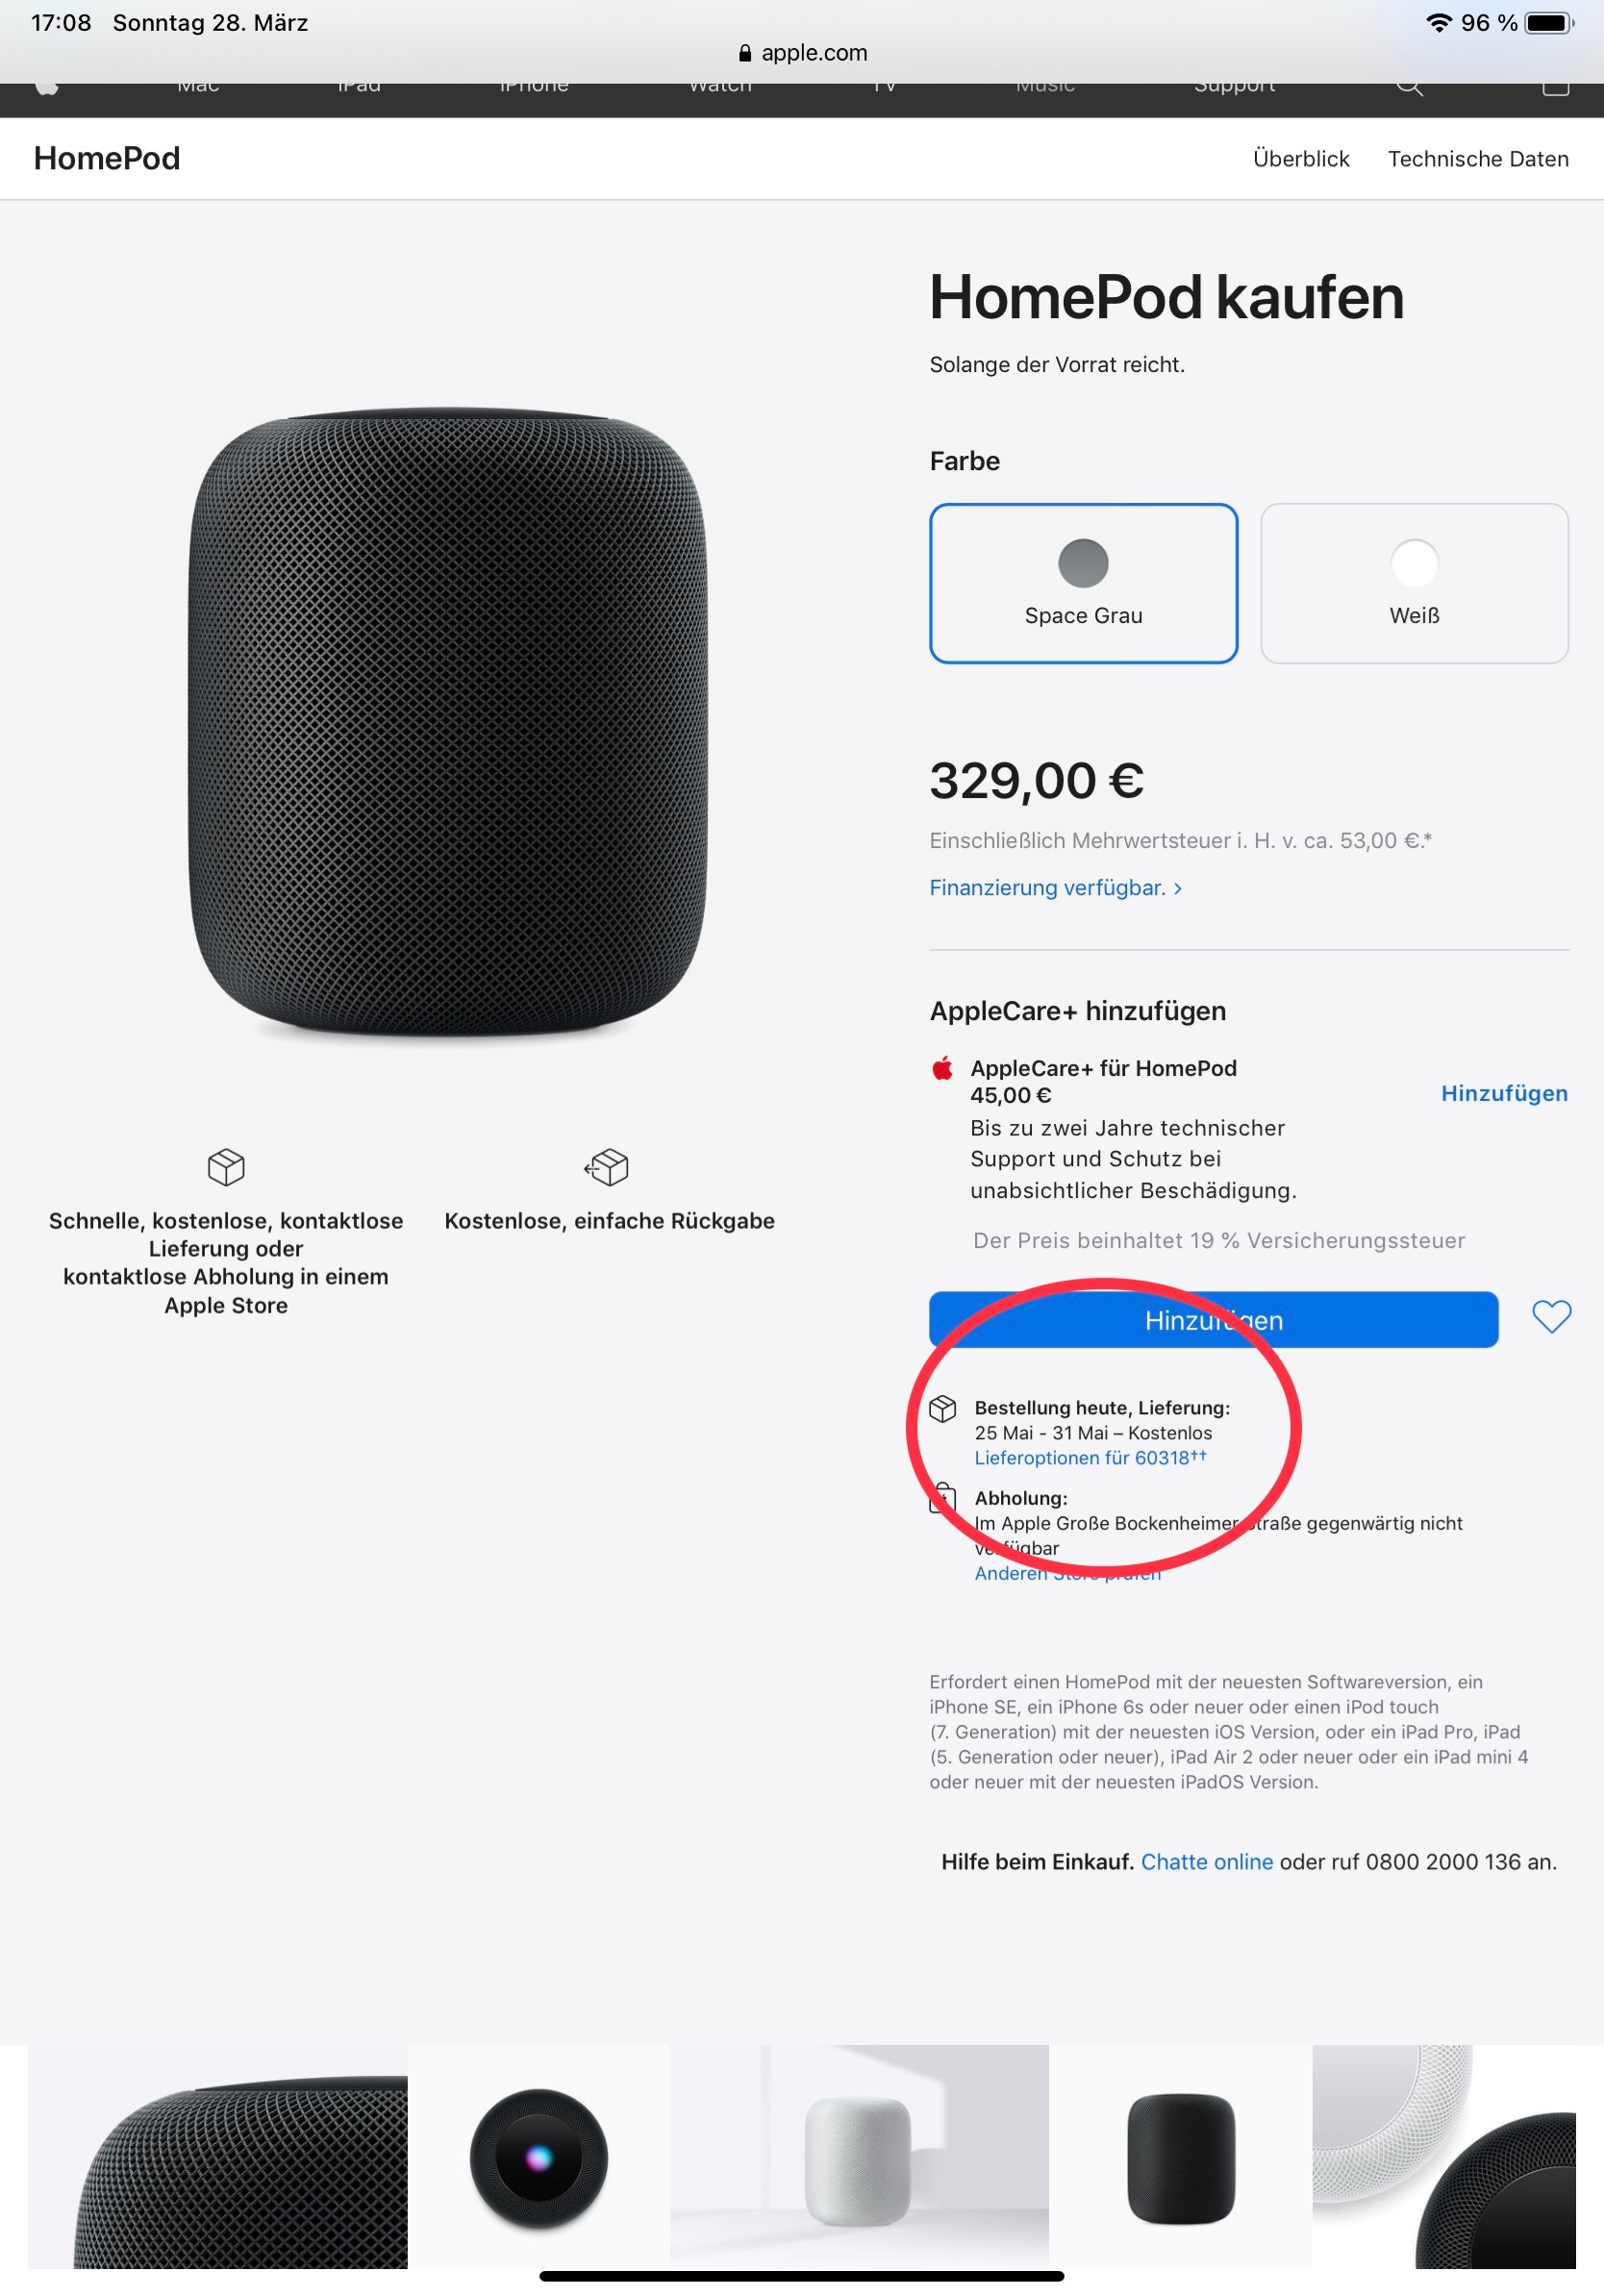Viewport: 1604px width, 2296px height.
Task: Tap the heart favorite icon
Action: [x=1551, y=1317]
